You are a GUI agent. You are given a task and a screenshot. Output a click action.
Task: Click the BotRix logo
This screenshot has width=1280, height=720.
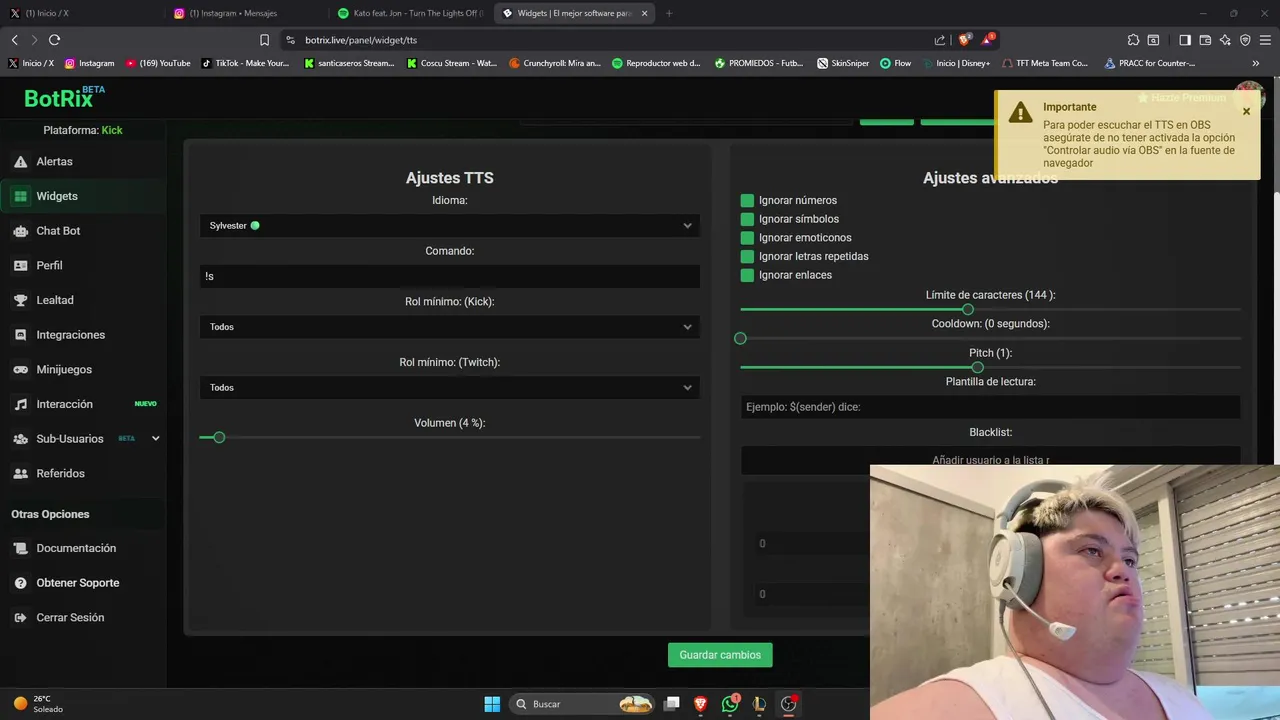(64, 98)
